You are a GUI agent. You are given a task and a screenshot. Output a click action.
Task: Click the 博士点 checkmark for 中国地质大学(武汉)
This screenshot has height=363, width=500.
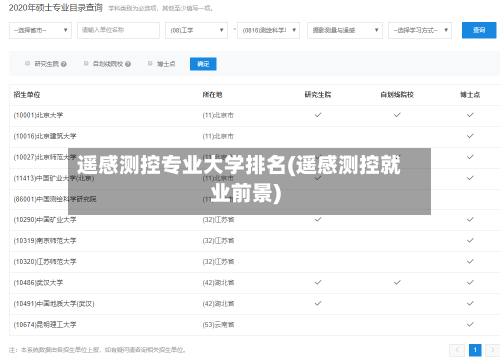click(470, 303)
